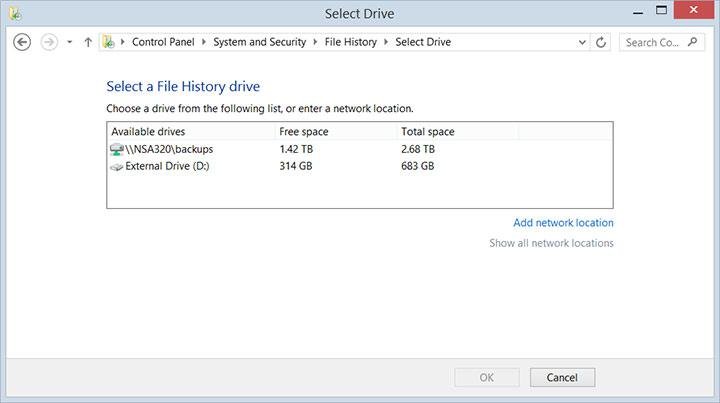720x403 pixels.
Task: Click the window icon in title bar
Action: click(x=12, y=12)
